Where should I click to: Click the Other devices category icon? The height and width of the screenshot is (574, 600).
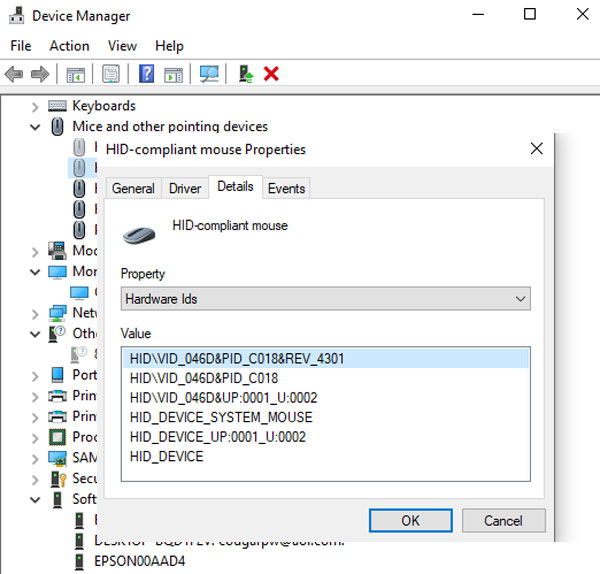(x=57, y=334)
